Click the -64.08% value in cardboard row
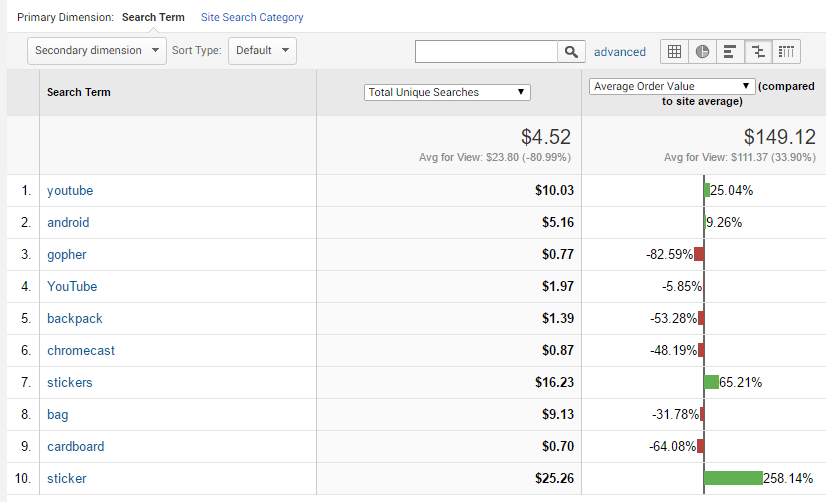The width and height of the screenshot is (826, 502). (672, 446)
